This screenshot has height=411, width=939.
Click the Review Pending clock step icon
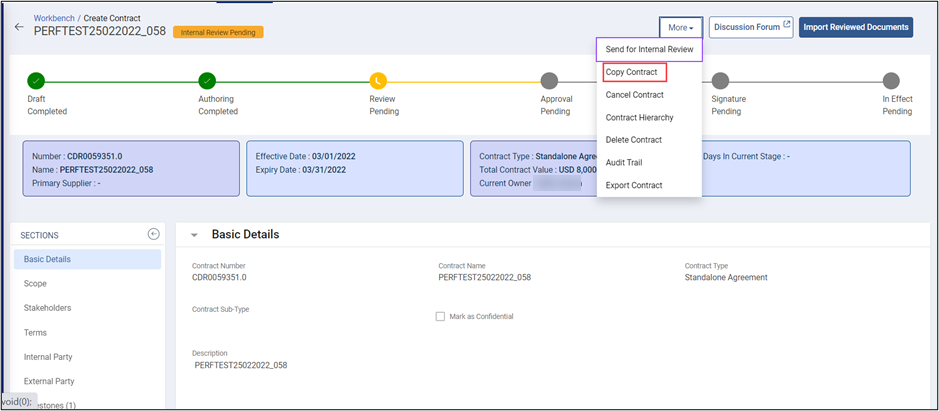pyautogui.click(x=378, y=81)
